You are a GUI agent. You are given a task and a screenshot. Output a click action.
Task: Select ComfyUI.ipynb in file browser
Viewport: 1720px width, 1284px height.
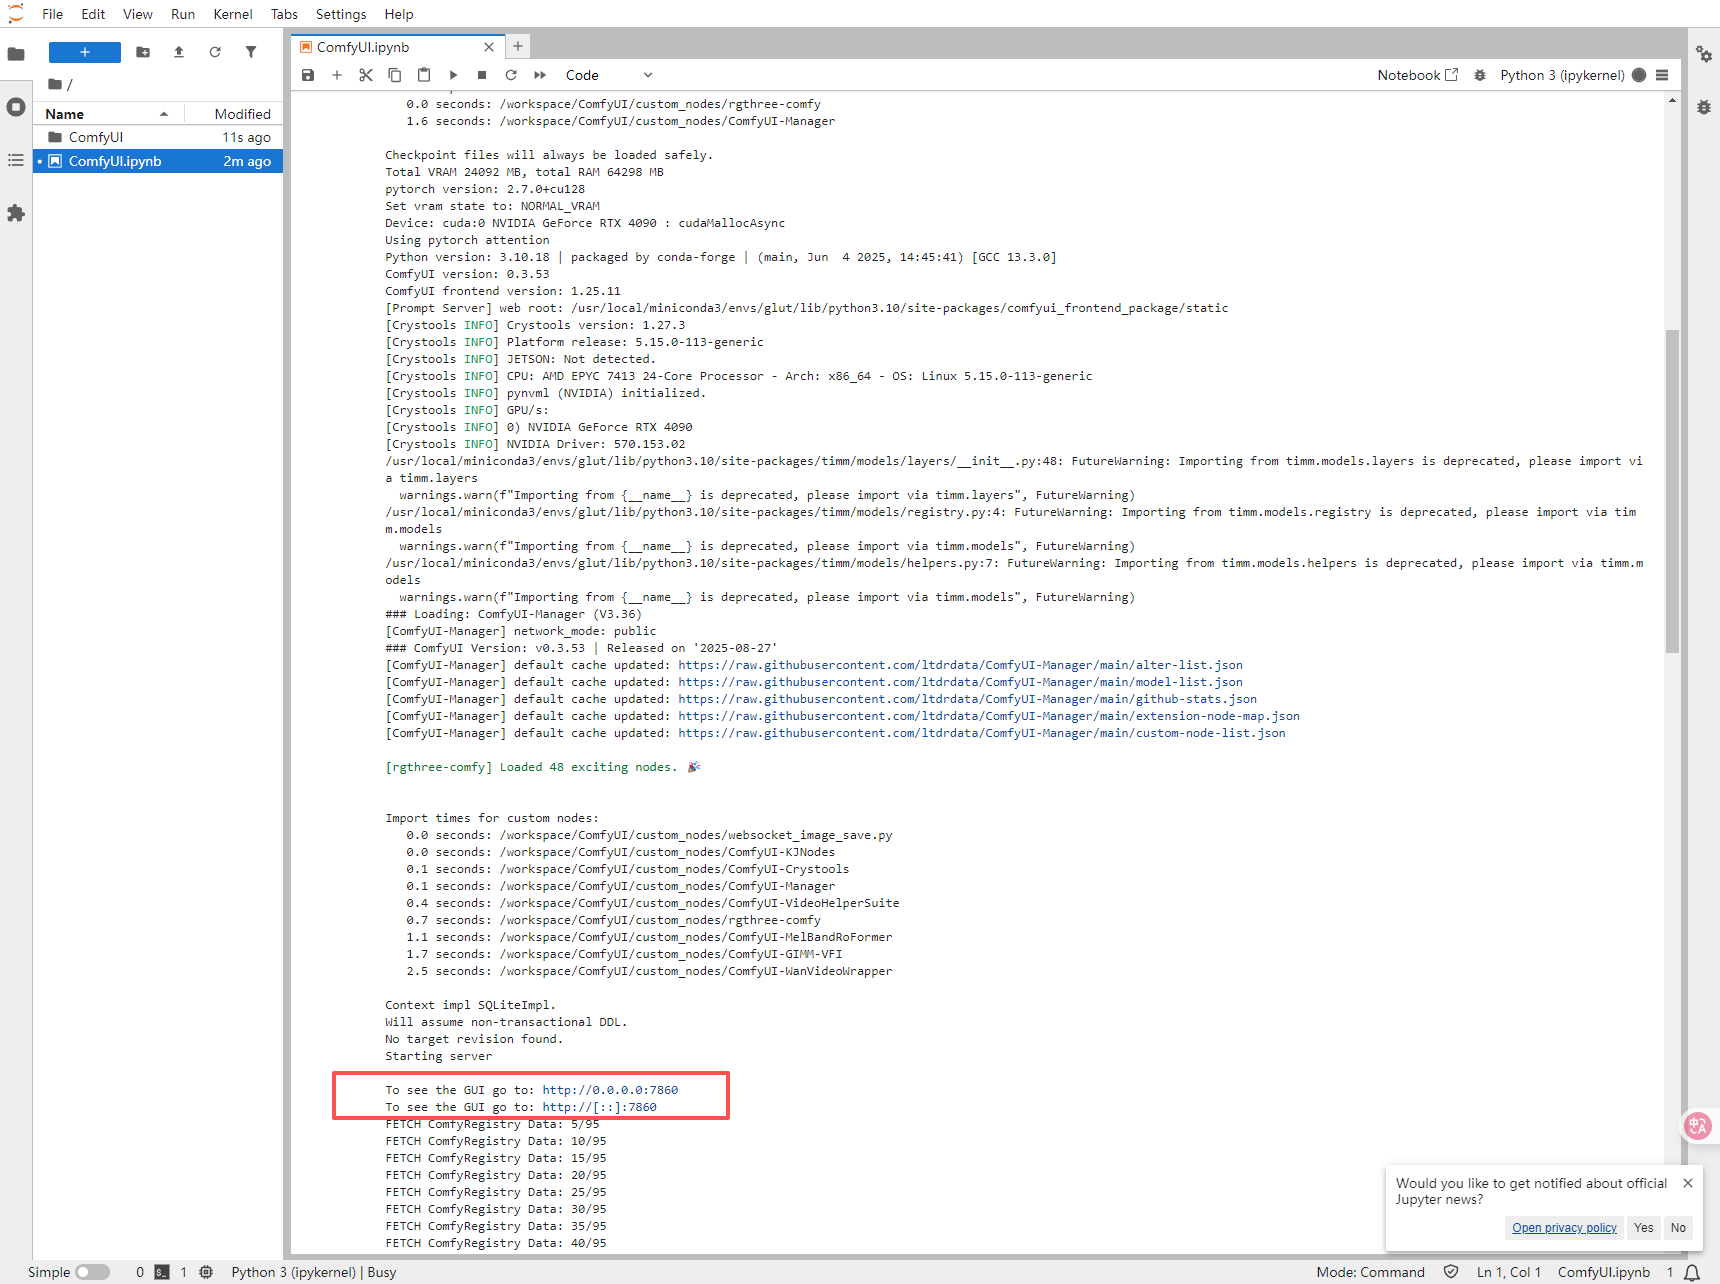(158, 161)
